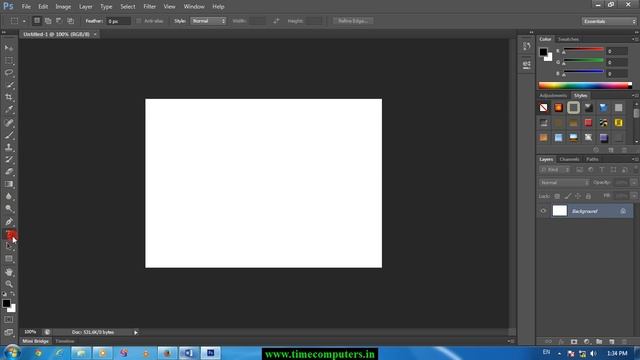Toggle Lock position
The height and width of the screenshot is (360, 640).
[x=578, y=196]
